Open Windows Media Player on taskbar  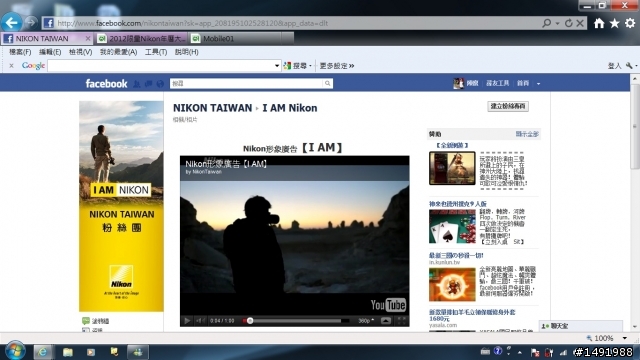(x=91, y=352)
